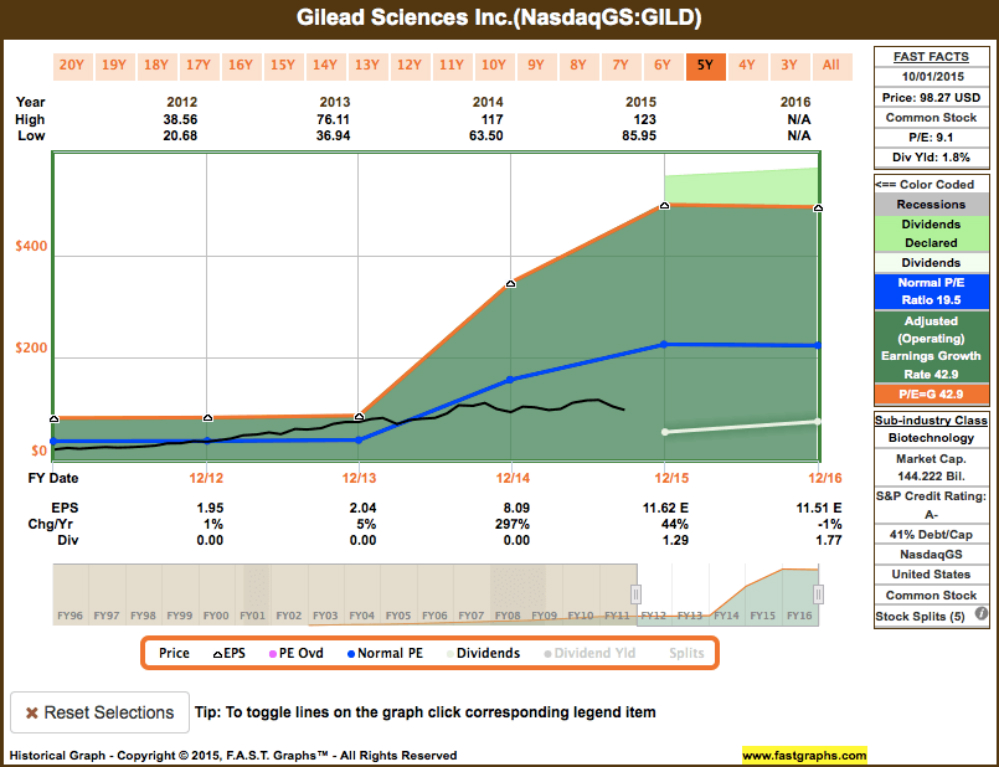Click the 12/13 EPS triangle marker
Image resolution: width=999 pixels, height=767 pixels.
pyautogui.click(x=359, y=417)
